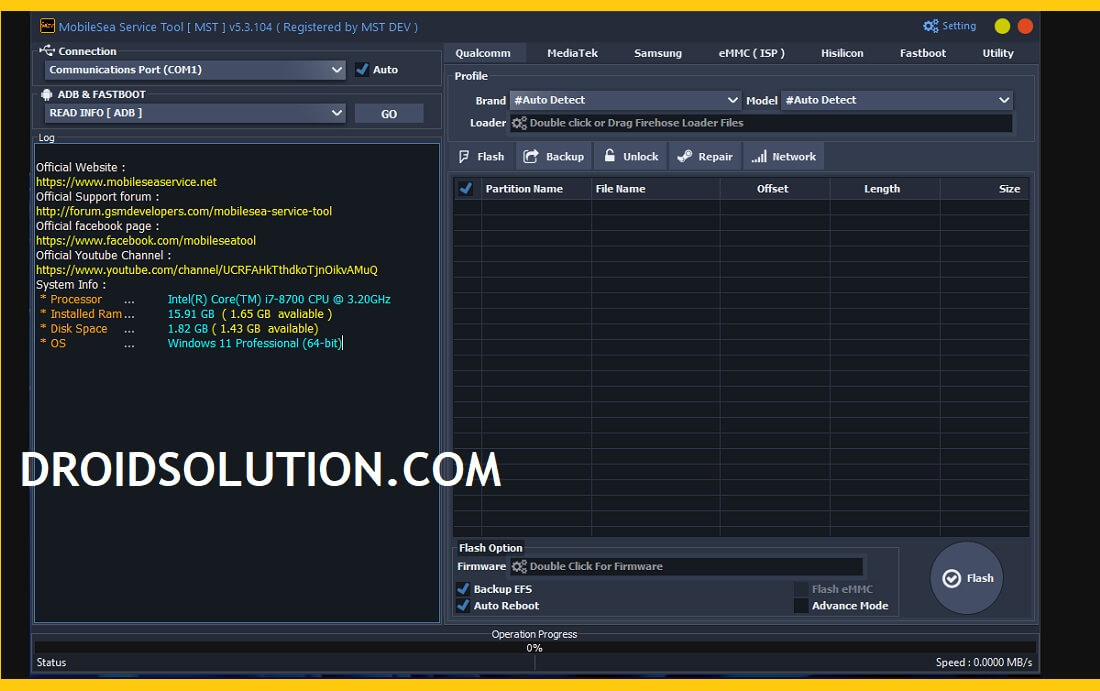Click the GO button
The image size is (1100, 691).
pyautogui.click(x=389, y=114)
